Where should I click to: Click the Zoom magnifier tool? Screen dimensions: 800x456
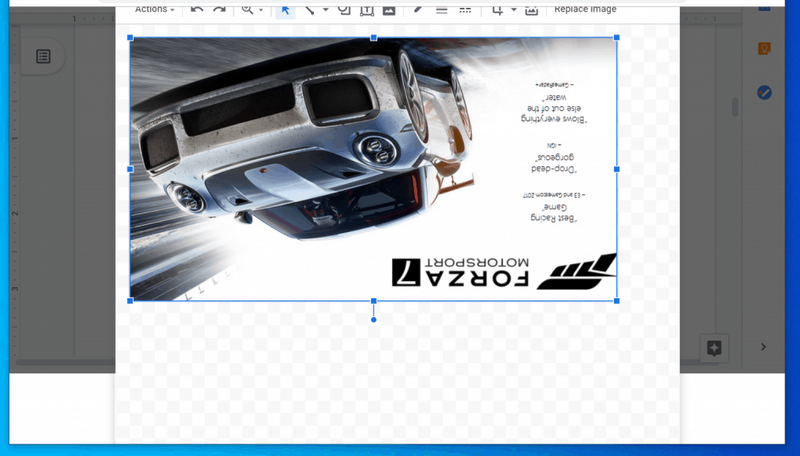247,9
